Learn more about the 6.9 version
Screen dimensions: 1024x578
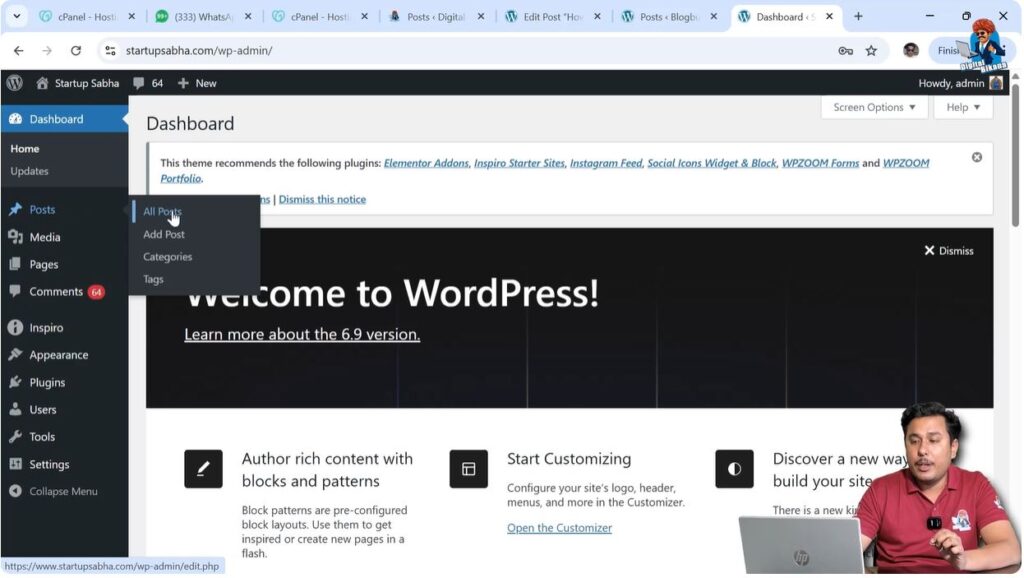[300, 334]
